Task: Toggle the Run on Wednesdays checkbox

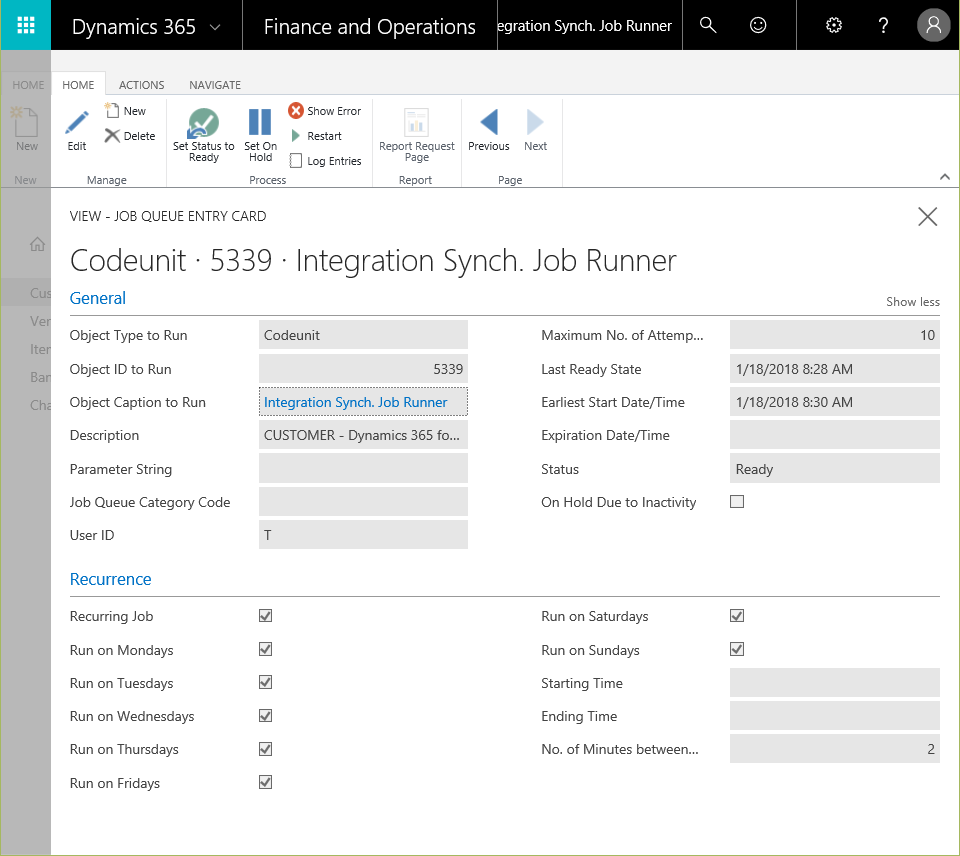Action: (x=266, y=715)
